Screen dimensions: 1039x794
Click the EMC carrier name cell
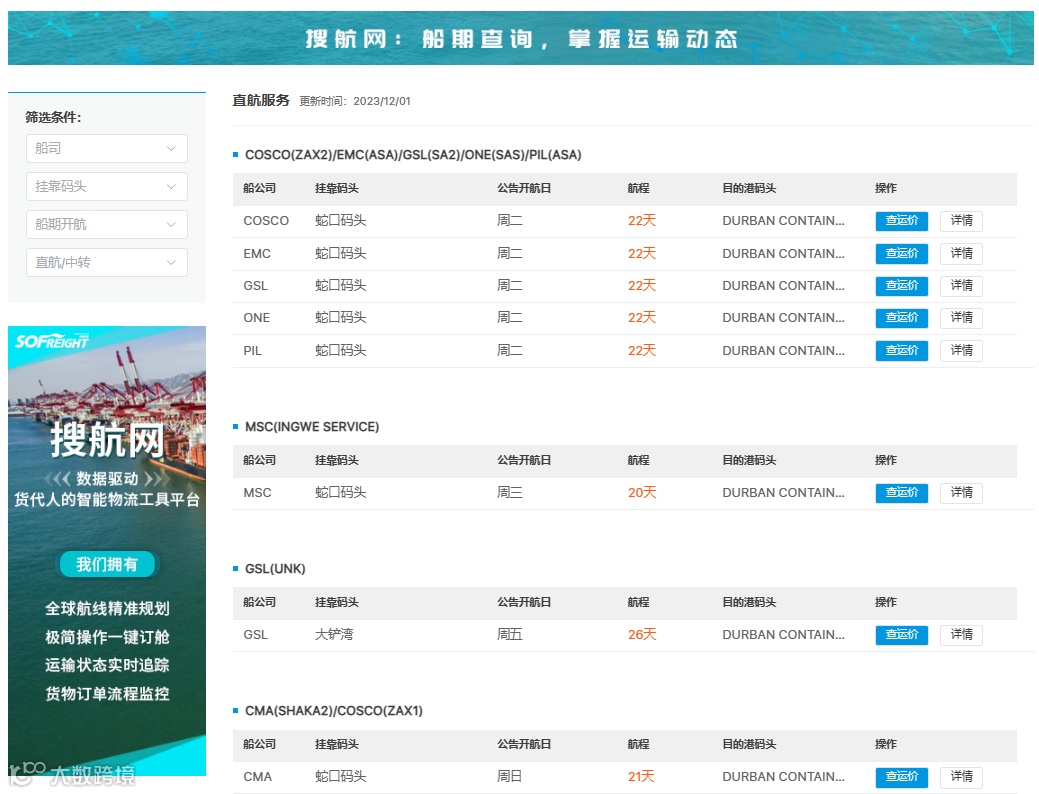(x=256, y=253)
